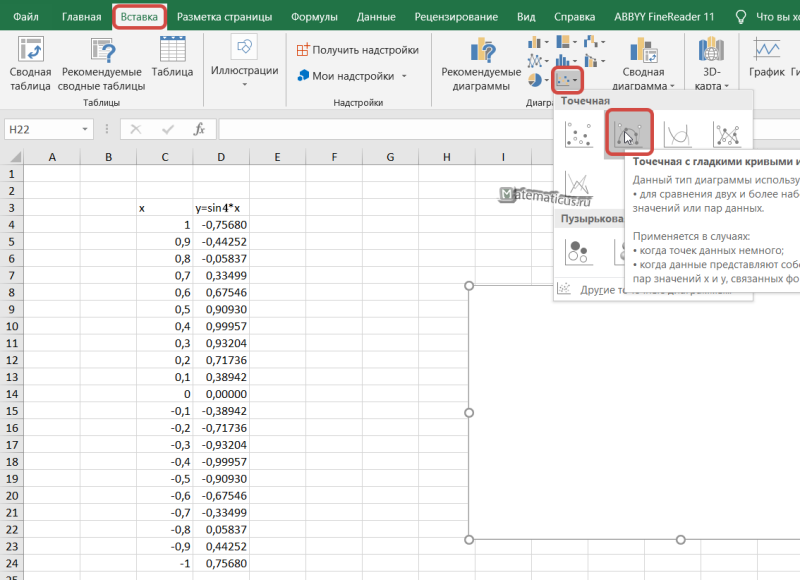
Task: Expand the Name Box dropdown arrow
Action: [x=85, y=130]
